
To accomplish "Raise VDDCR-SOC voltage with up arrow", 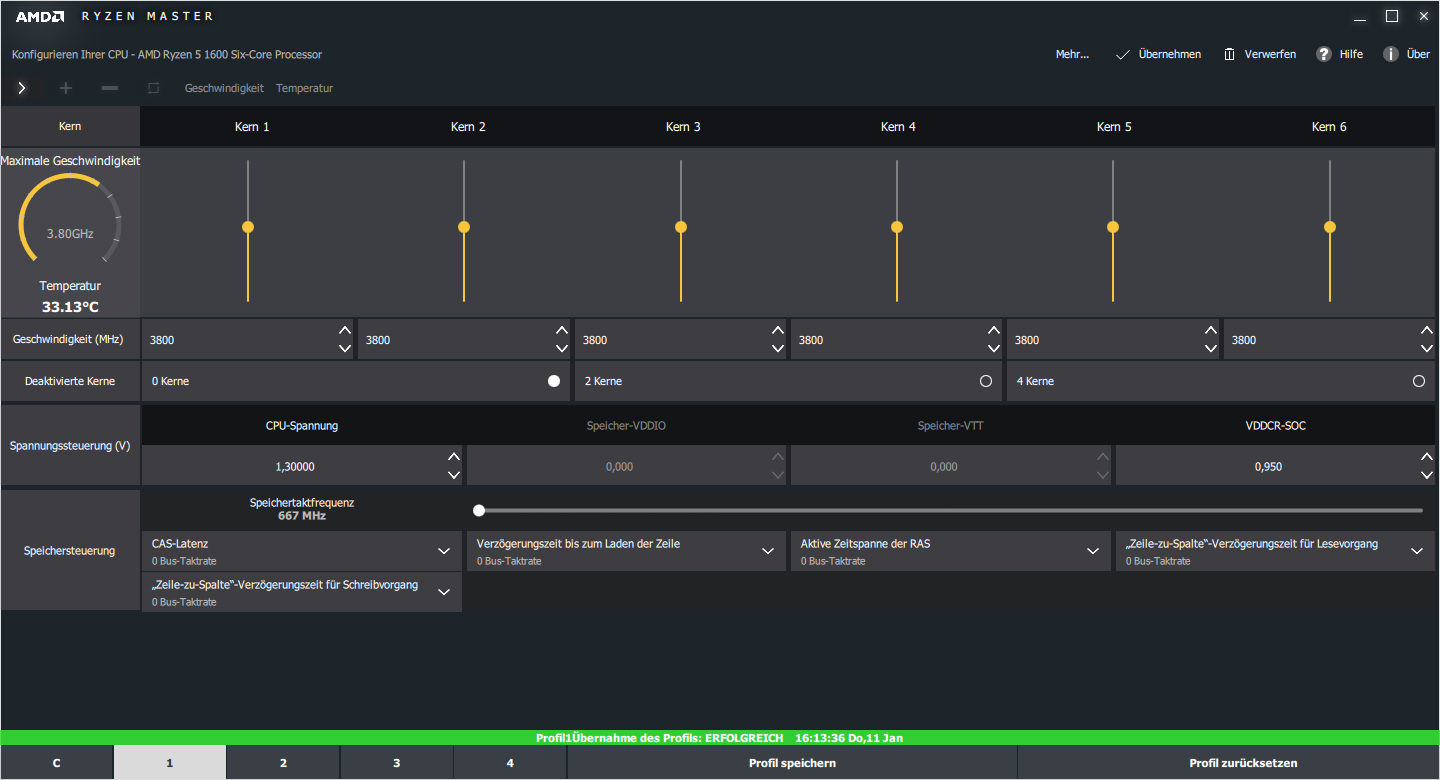I will tap(1427, 457).
